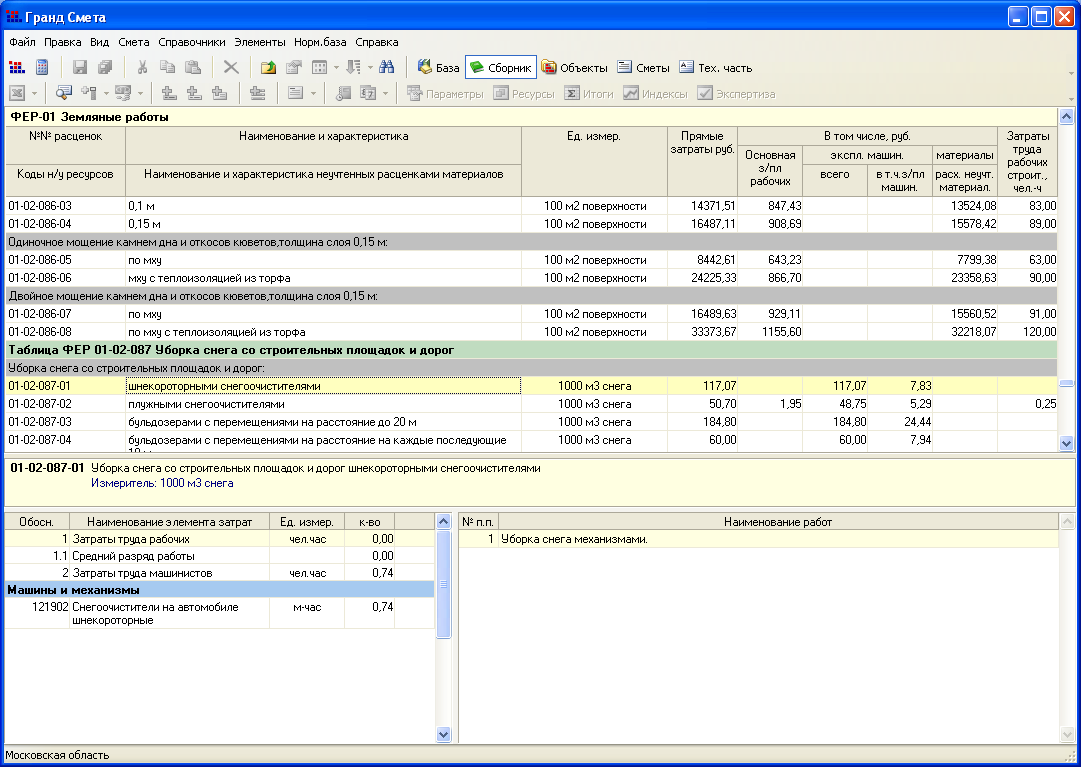This screenshot has height=767, width=1081.
Task: Click the Объекты button
Action: pos(575,68)
